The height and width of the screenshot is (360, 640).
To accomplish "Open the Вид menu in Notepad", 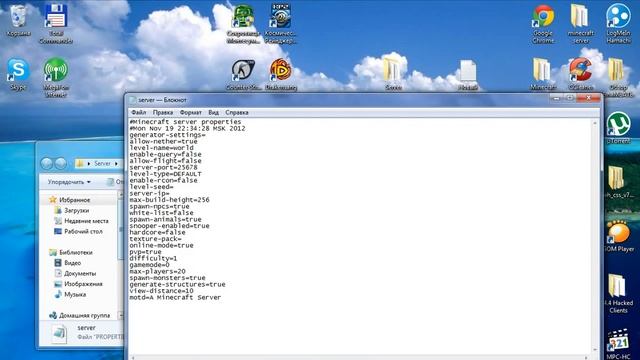I will (x=213, y=112).
